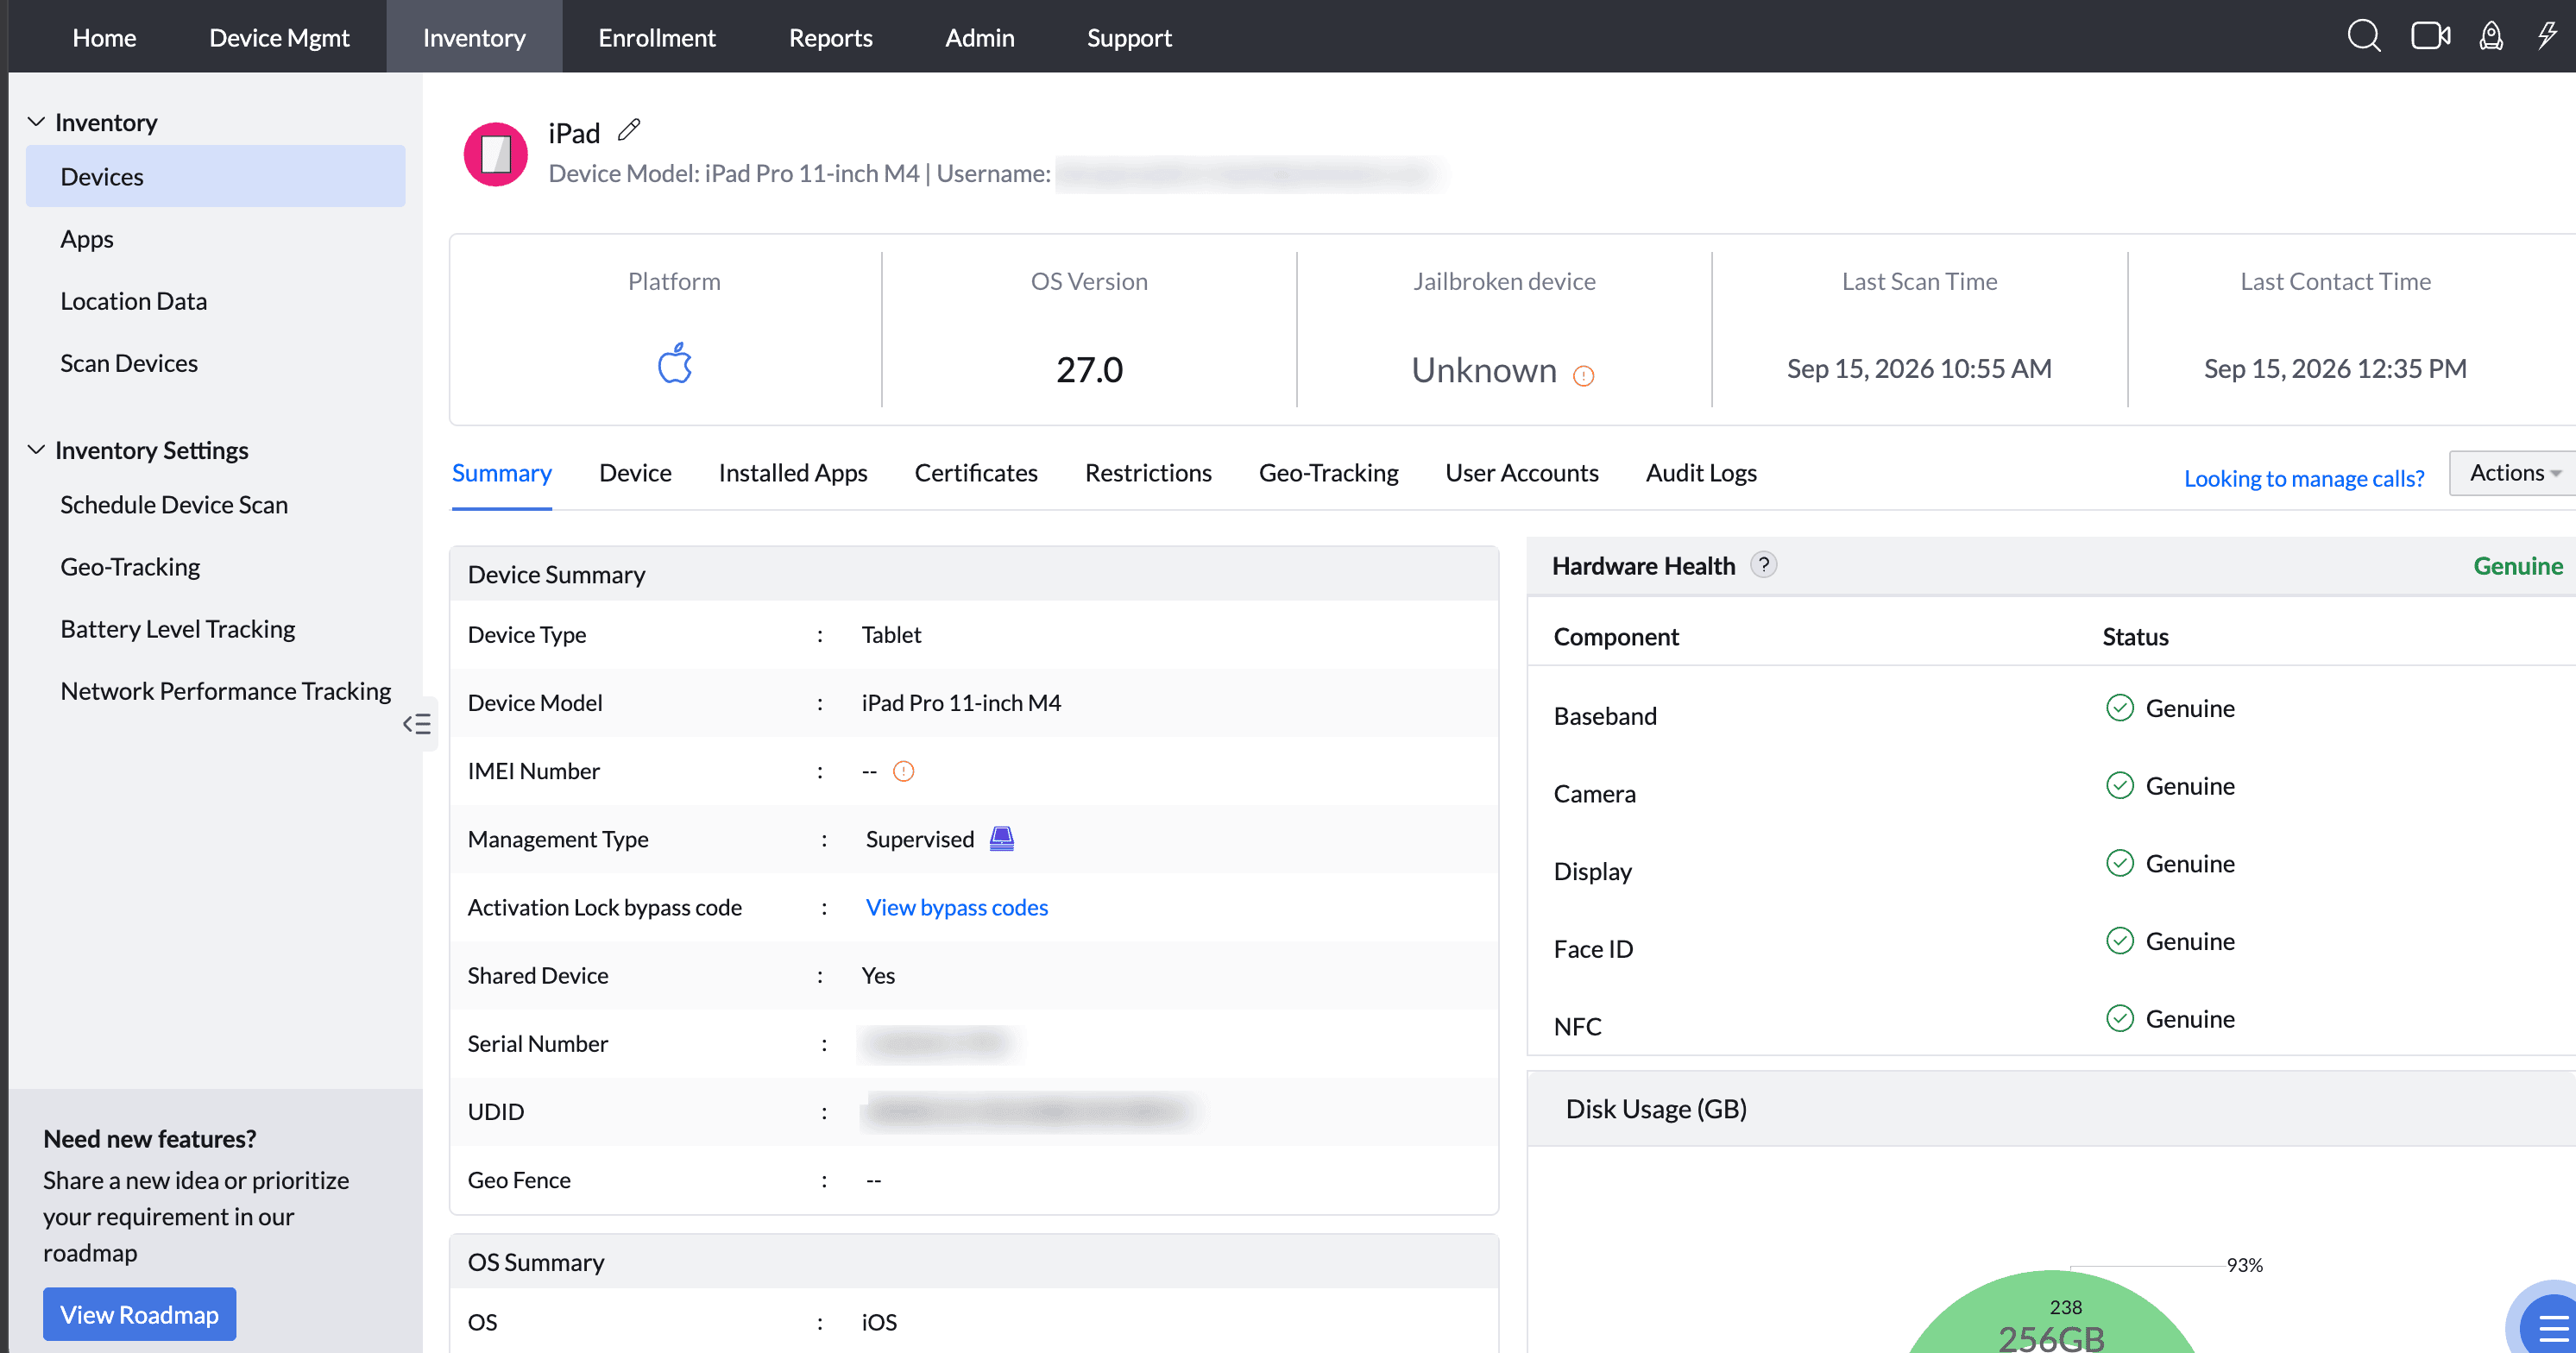The image size is (2576, 1353).
Task: Open the search icon in top bar
Action: click(2364, 36)
